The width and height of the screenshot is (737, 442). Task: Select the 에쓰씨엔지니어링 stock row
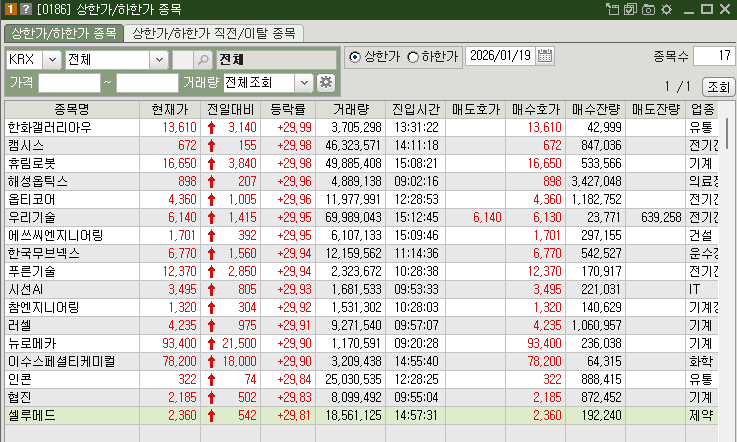[361, 235]
